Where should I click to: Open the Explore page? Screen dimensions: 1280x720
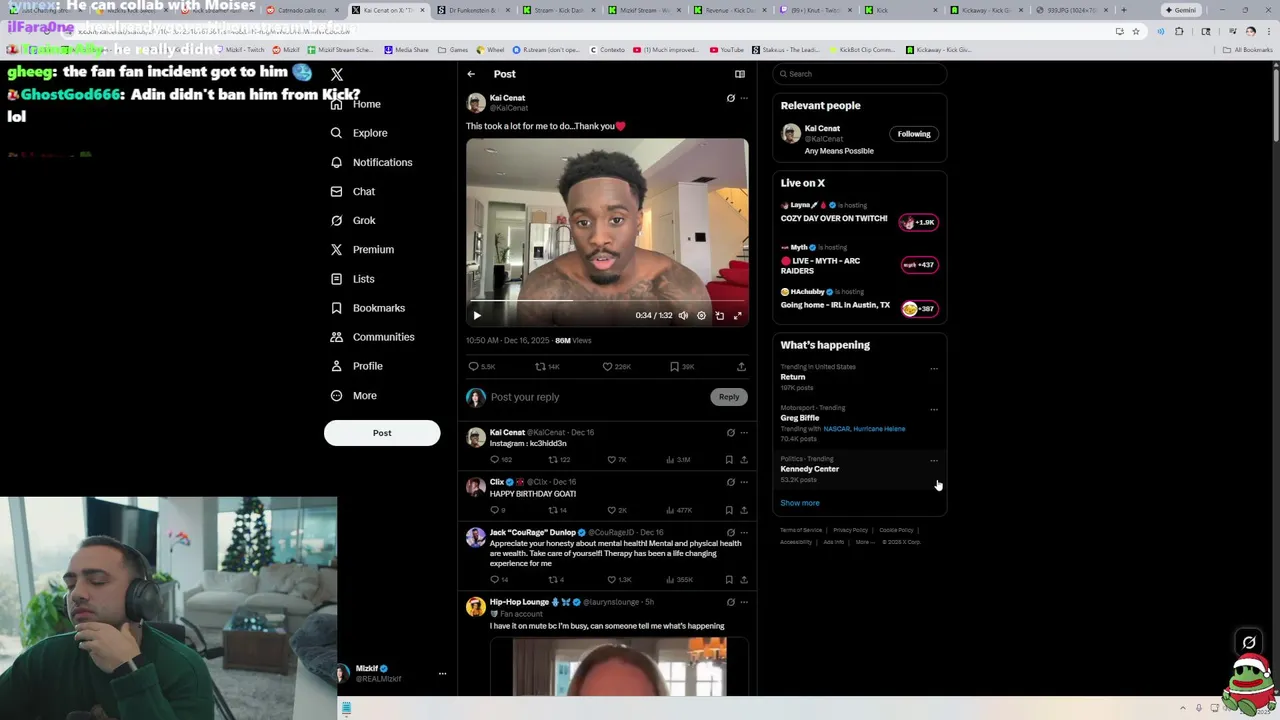(x=359, y=133)
